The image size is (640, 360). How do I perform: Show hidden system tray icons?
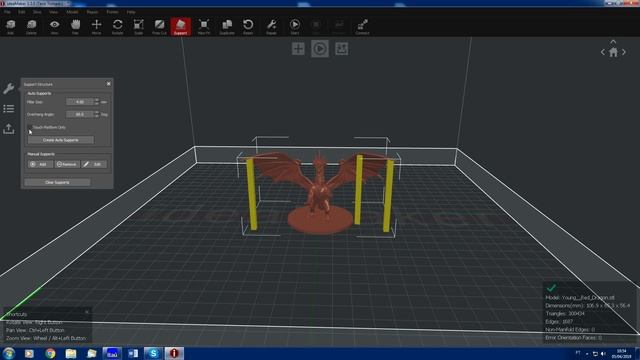(x=587, y=354)
